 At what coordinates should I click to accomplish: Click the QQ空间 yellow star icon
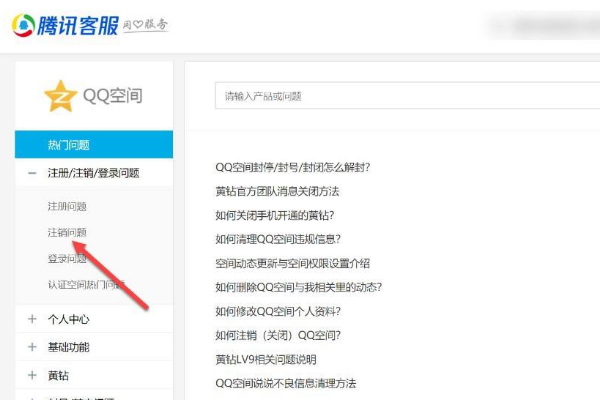click(60, 96)
